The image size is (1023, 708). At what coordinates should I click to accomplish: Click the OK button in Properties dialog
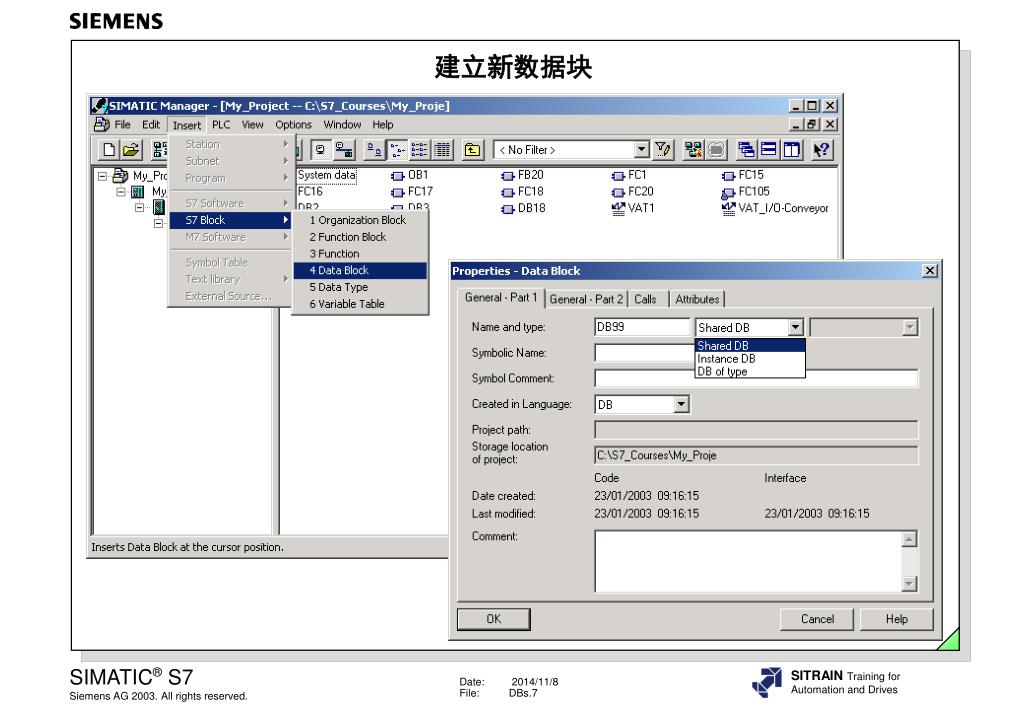[494, 619]
